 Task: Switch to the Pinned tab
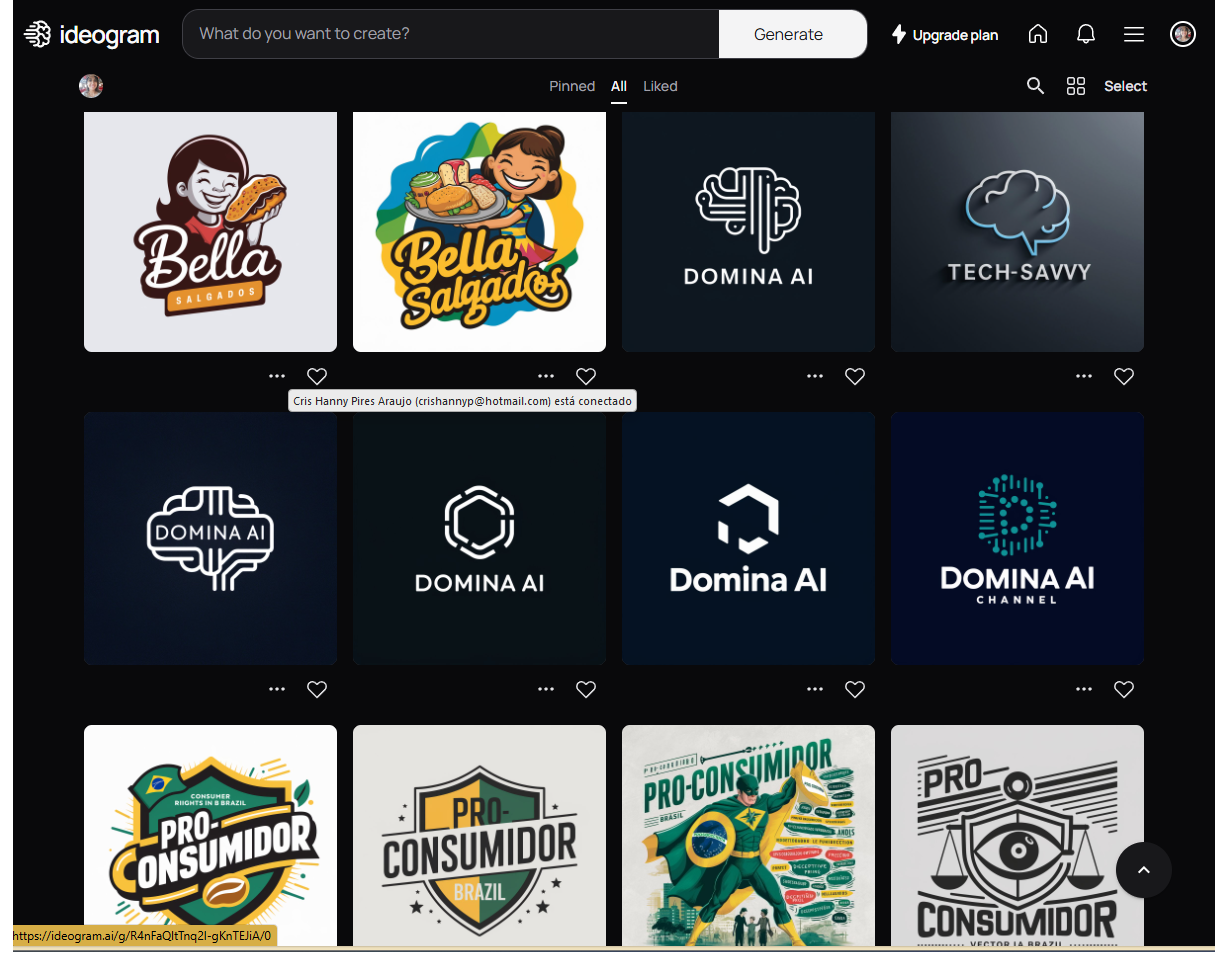coord(572,86)
